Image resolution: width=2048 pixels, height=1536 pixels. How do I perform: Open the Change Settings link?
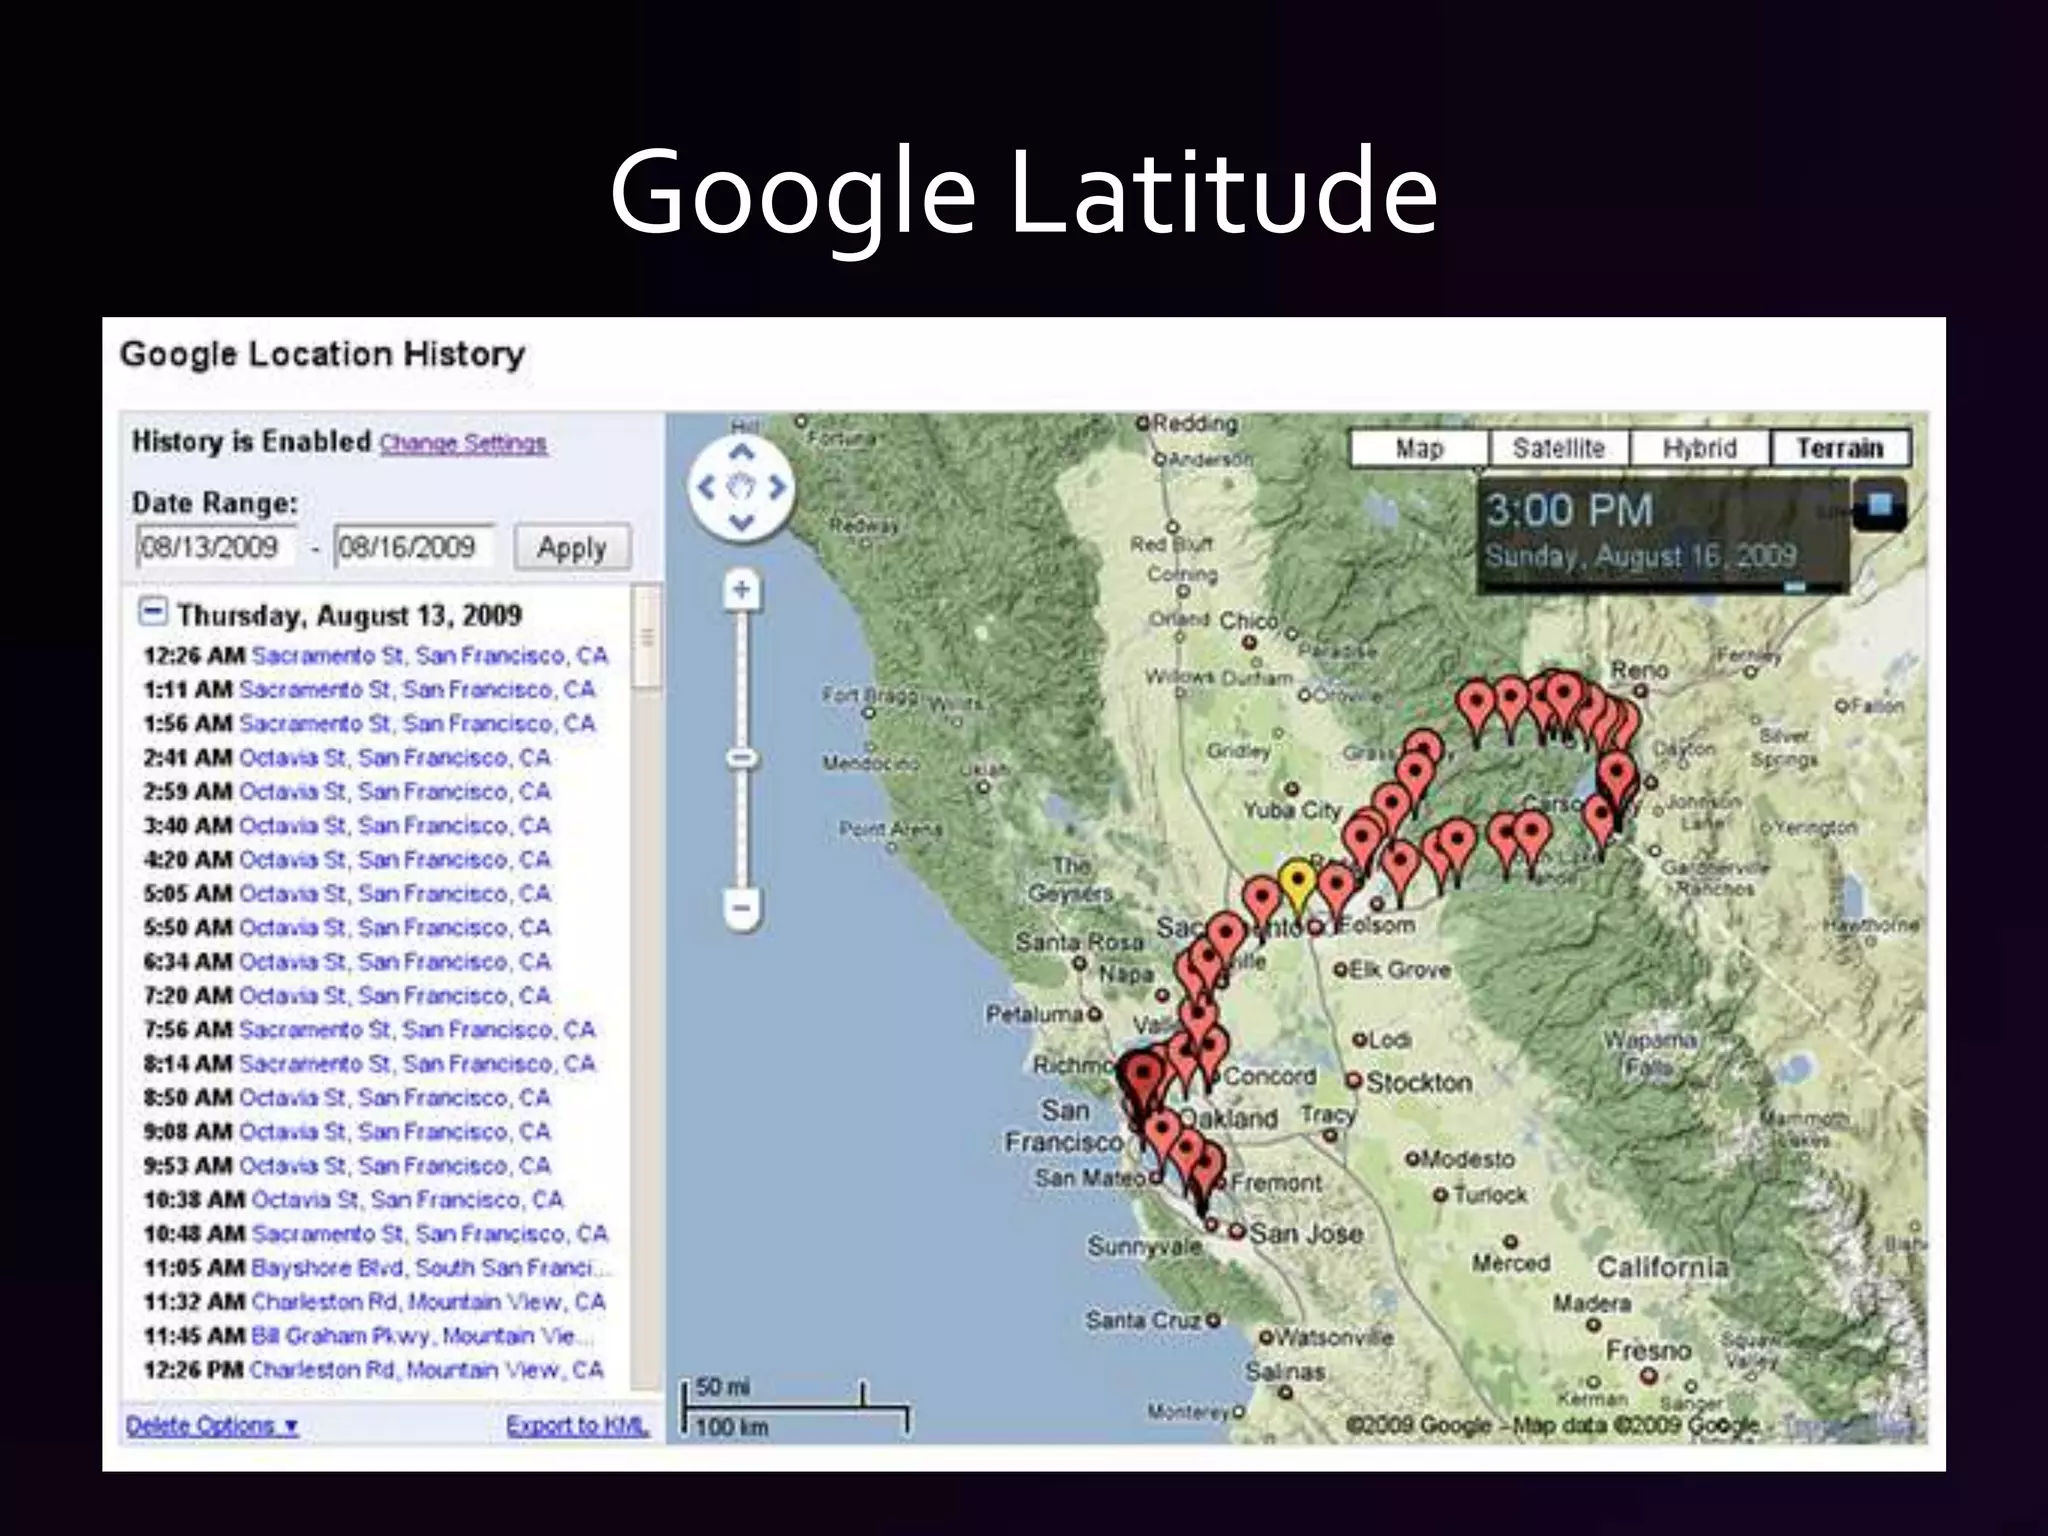[x=463, y=443]
